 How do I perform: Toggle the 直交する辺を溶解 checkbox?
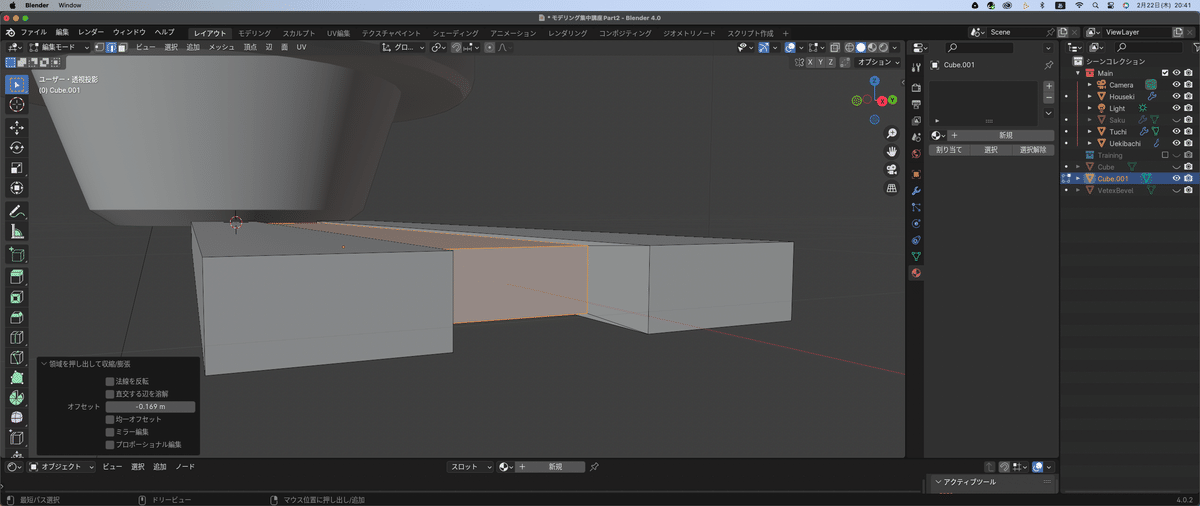(x=110, y=394)
